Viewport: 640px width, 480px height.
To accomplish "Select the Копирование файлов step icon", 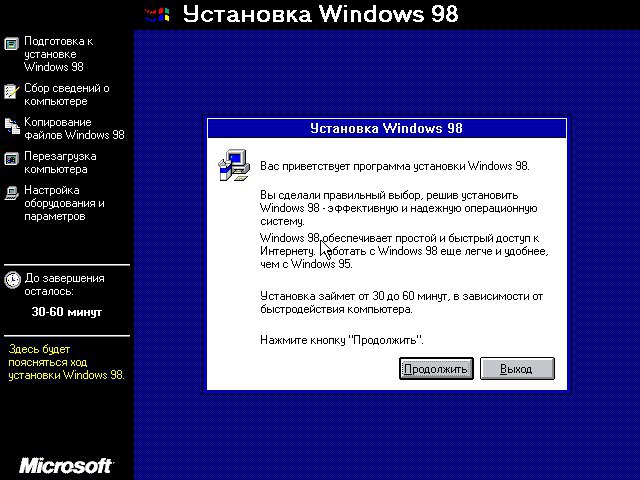I will point(12,126).
